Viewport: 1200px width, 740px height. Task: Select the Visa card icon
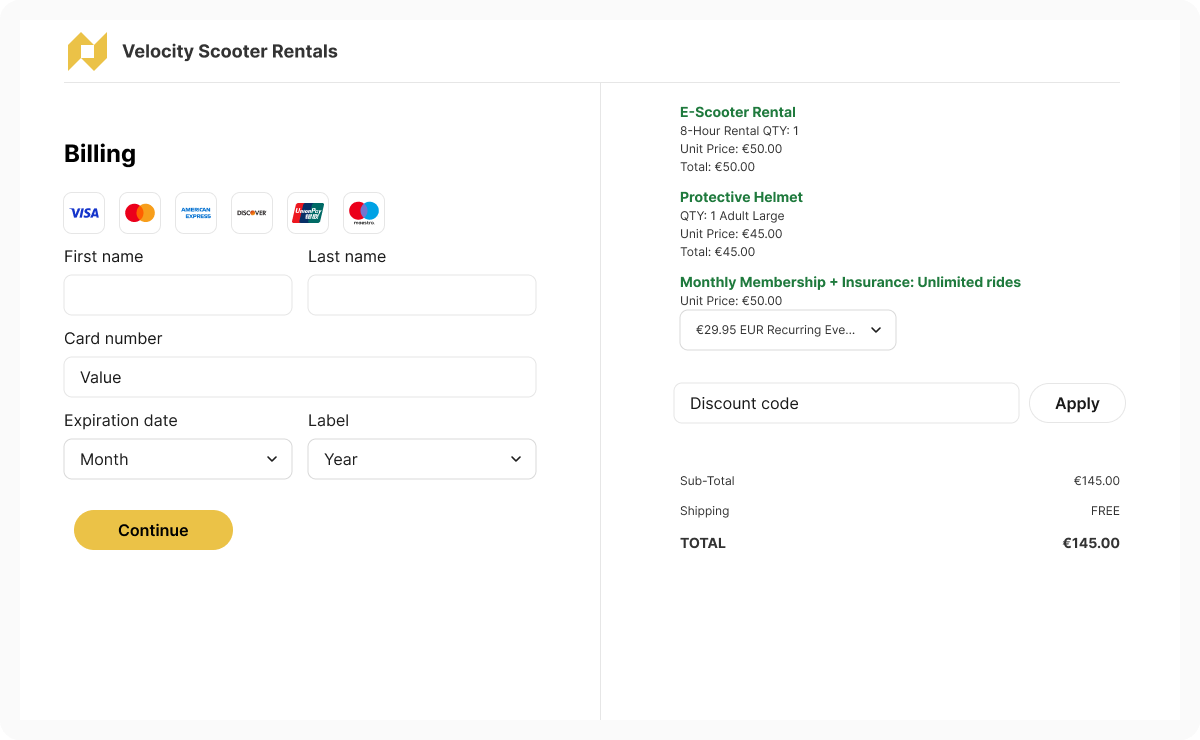point(84,213)
